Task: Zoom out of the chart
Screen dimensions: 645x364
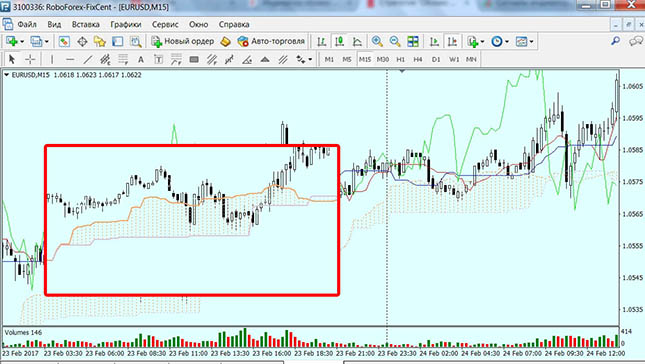Action: coord(394,42)
